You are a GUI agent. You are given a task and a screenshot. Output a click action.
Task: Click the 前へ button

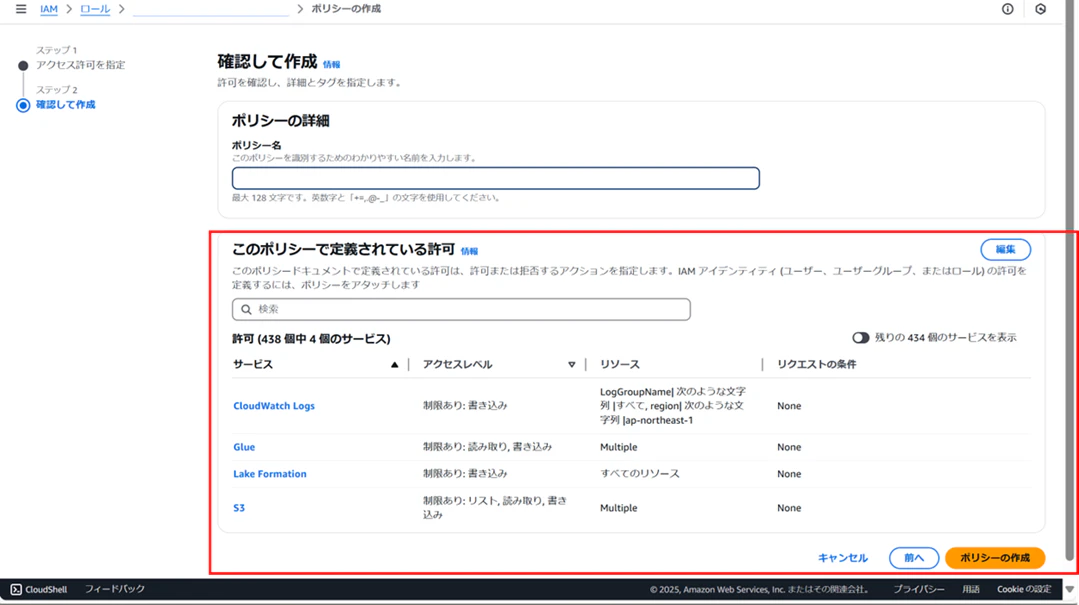pyautogui.click(x=914, y=558)
